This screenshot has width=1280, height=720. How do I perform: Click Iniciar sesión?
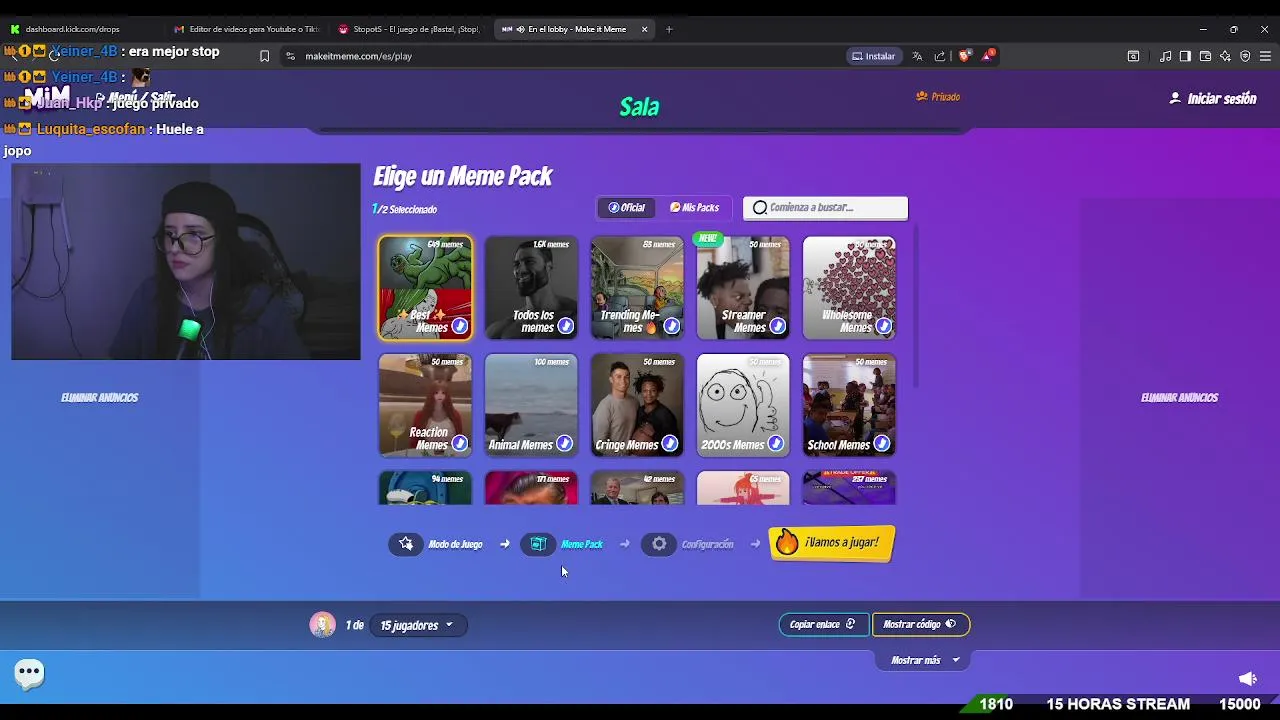coord(1213,99)
